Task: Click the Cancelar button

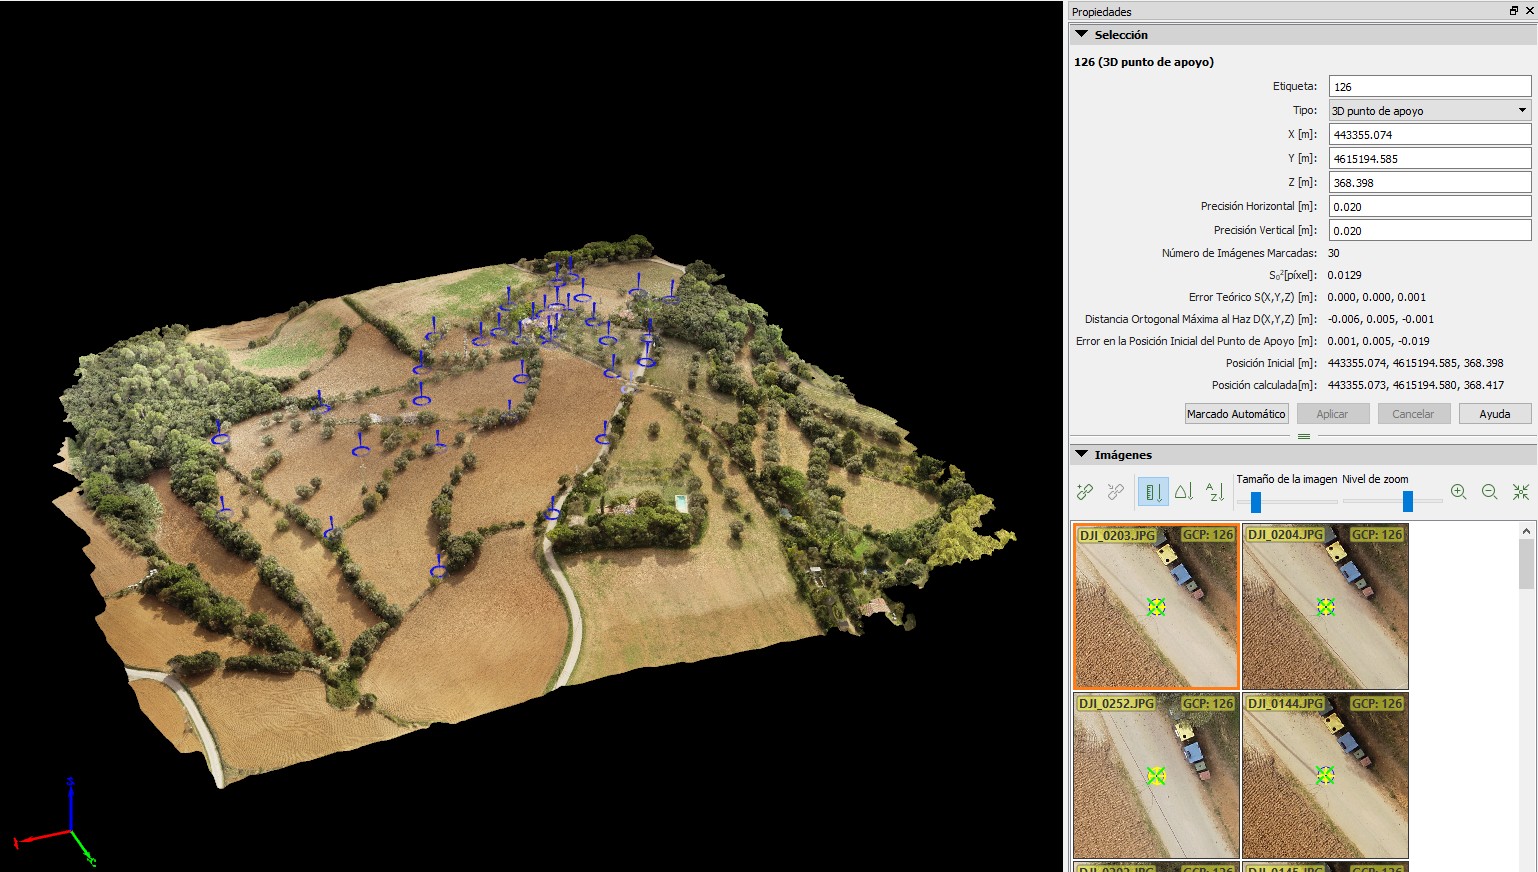Action: 1413,414
